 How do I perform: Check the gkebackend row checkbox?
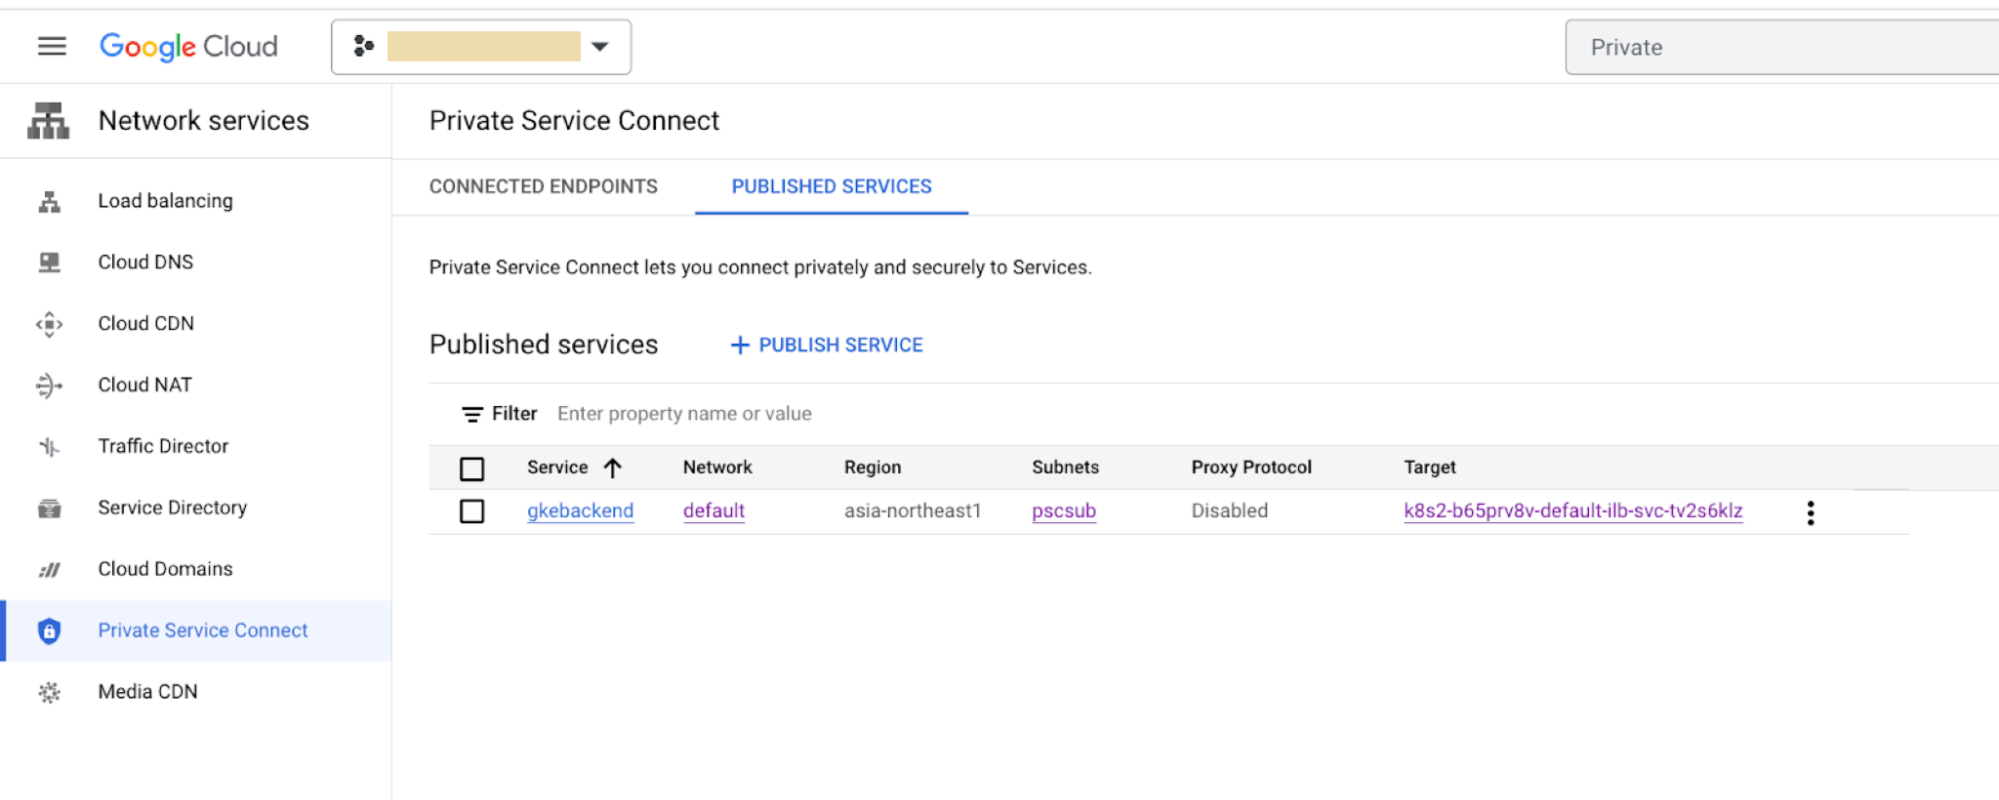point(472,512)
